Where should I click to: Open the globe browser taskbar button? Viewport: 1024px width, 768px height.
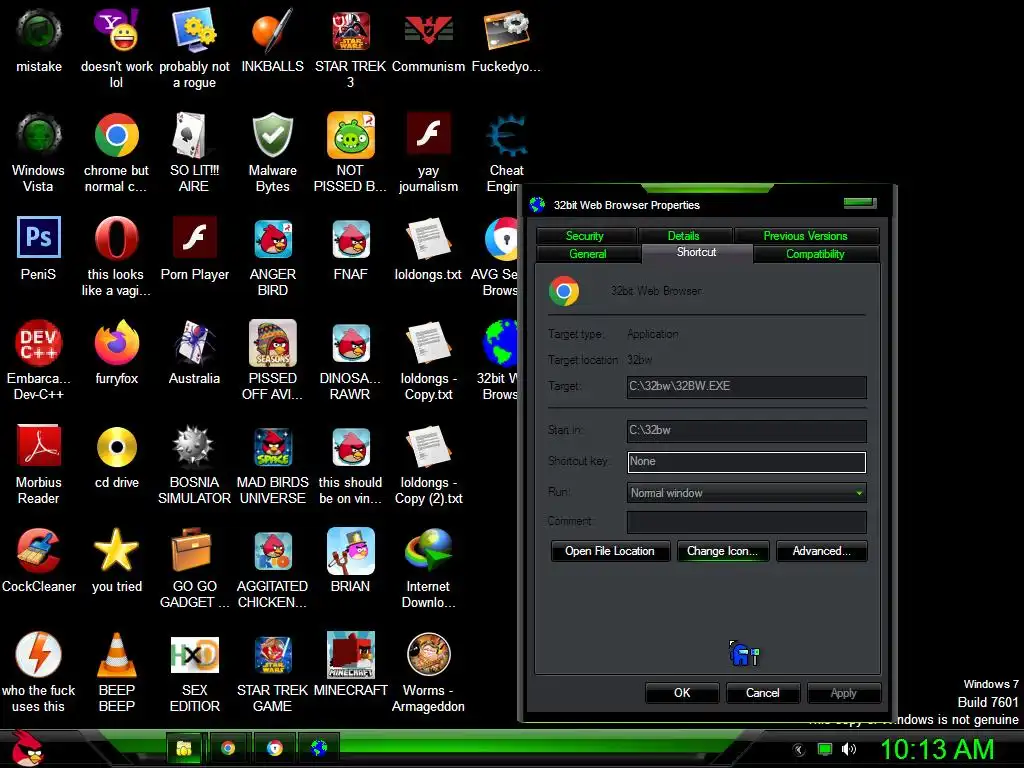tap(319, 748)
